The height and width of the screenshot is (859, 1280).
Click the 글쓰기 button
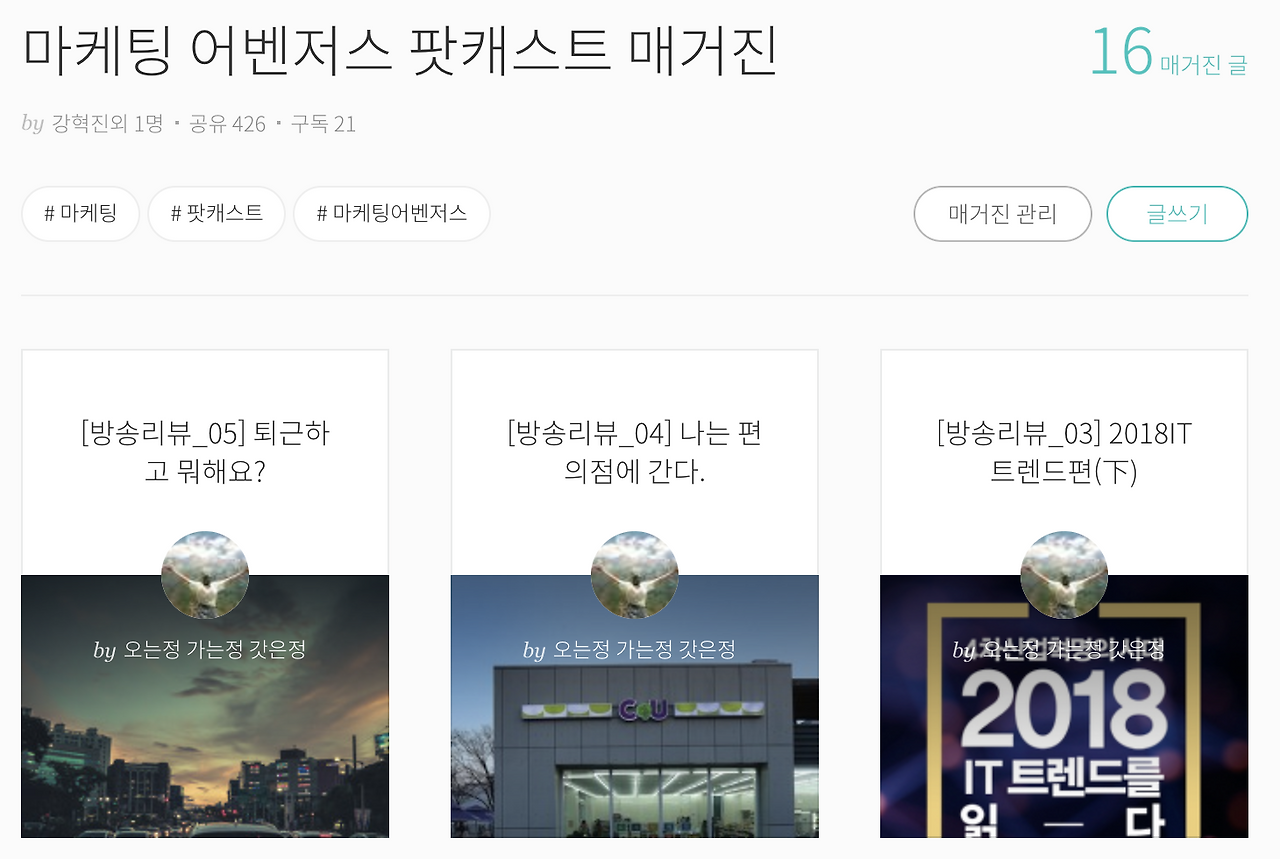pyautogui.click(x=1177, y=214)
